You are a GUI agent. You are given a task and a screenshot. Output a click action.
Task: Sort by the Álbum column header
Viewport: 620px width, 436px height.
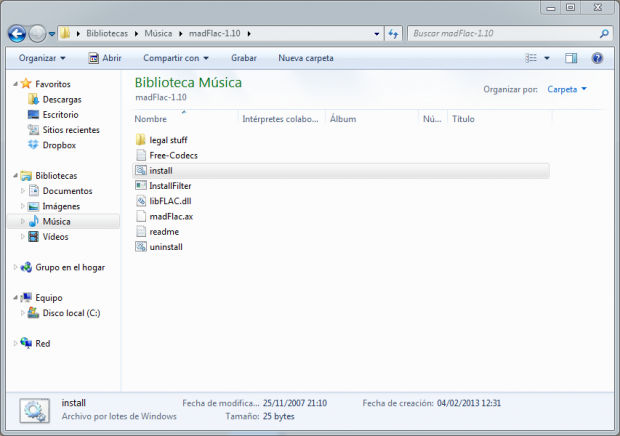372,119
